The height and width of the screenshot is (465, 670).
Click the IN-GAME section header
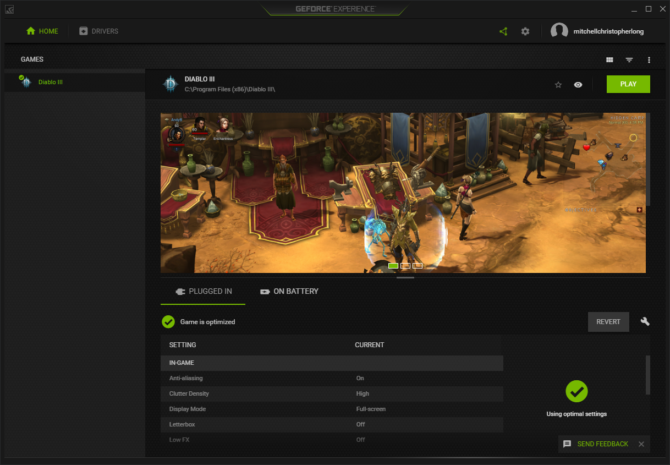pos(332,363)
